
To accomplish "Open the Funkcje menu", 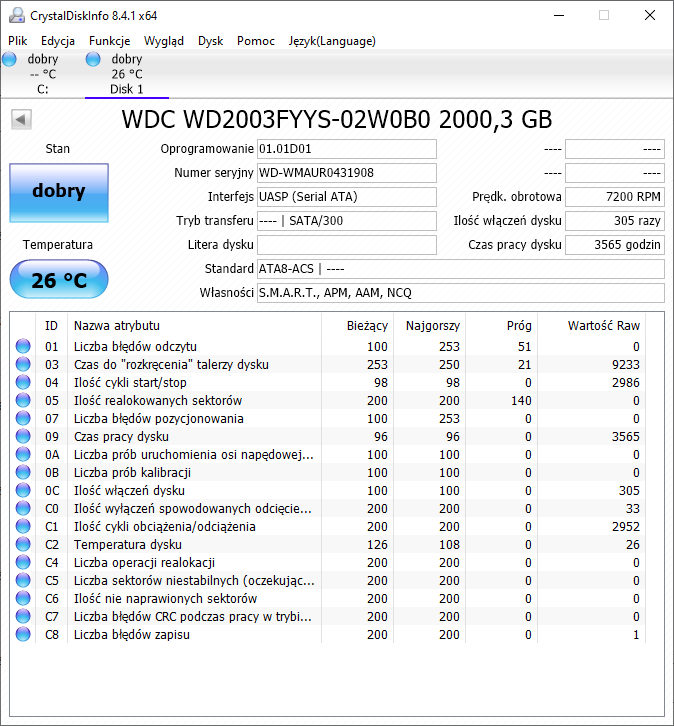I will pyautogui.click(x=110, y=41).
